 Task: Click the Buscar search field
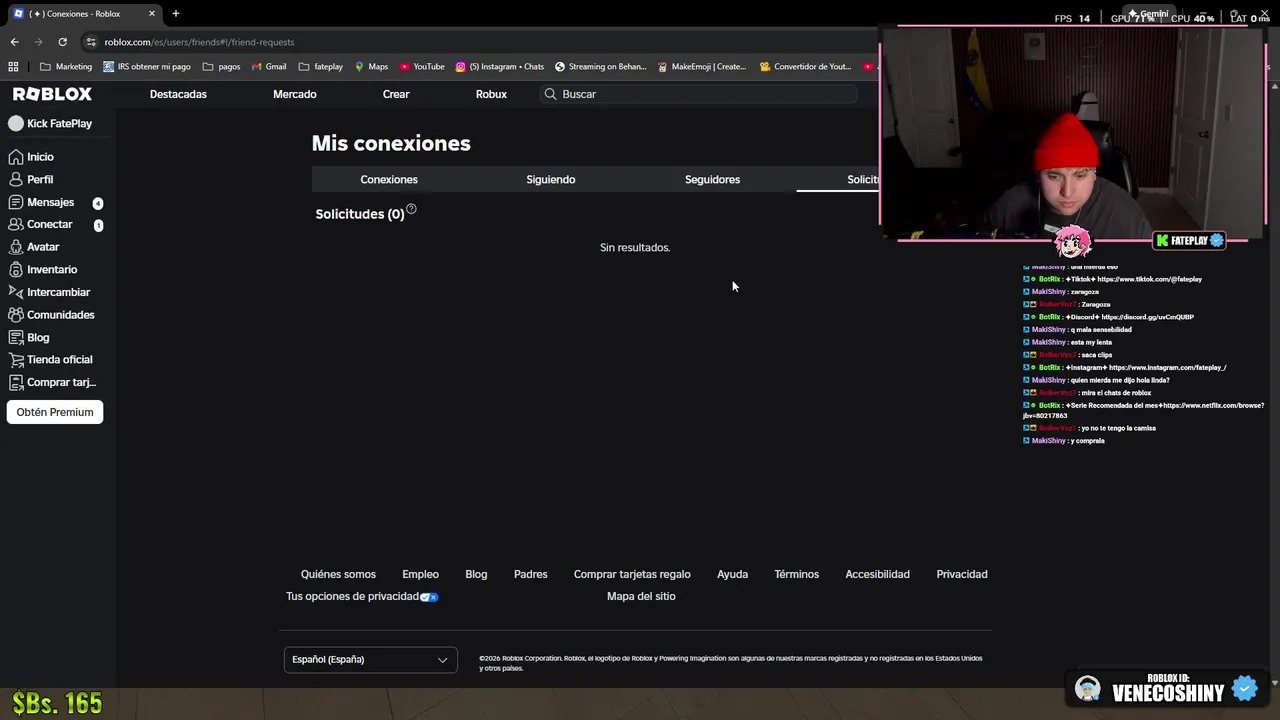[x=699, y=94]
